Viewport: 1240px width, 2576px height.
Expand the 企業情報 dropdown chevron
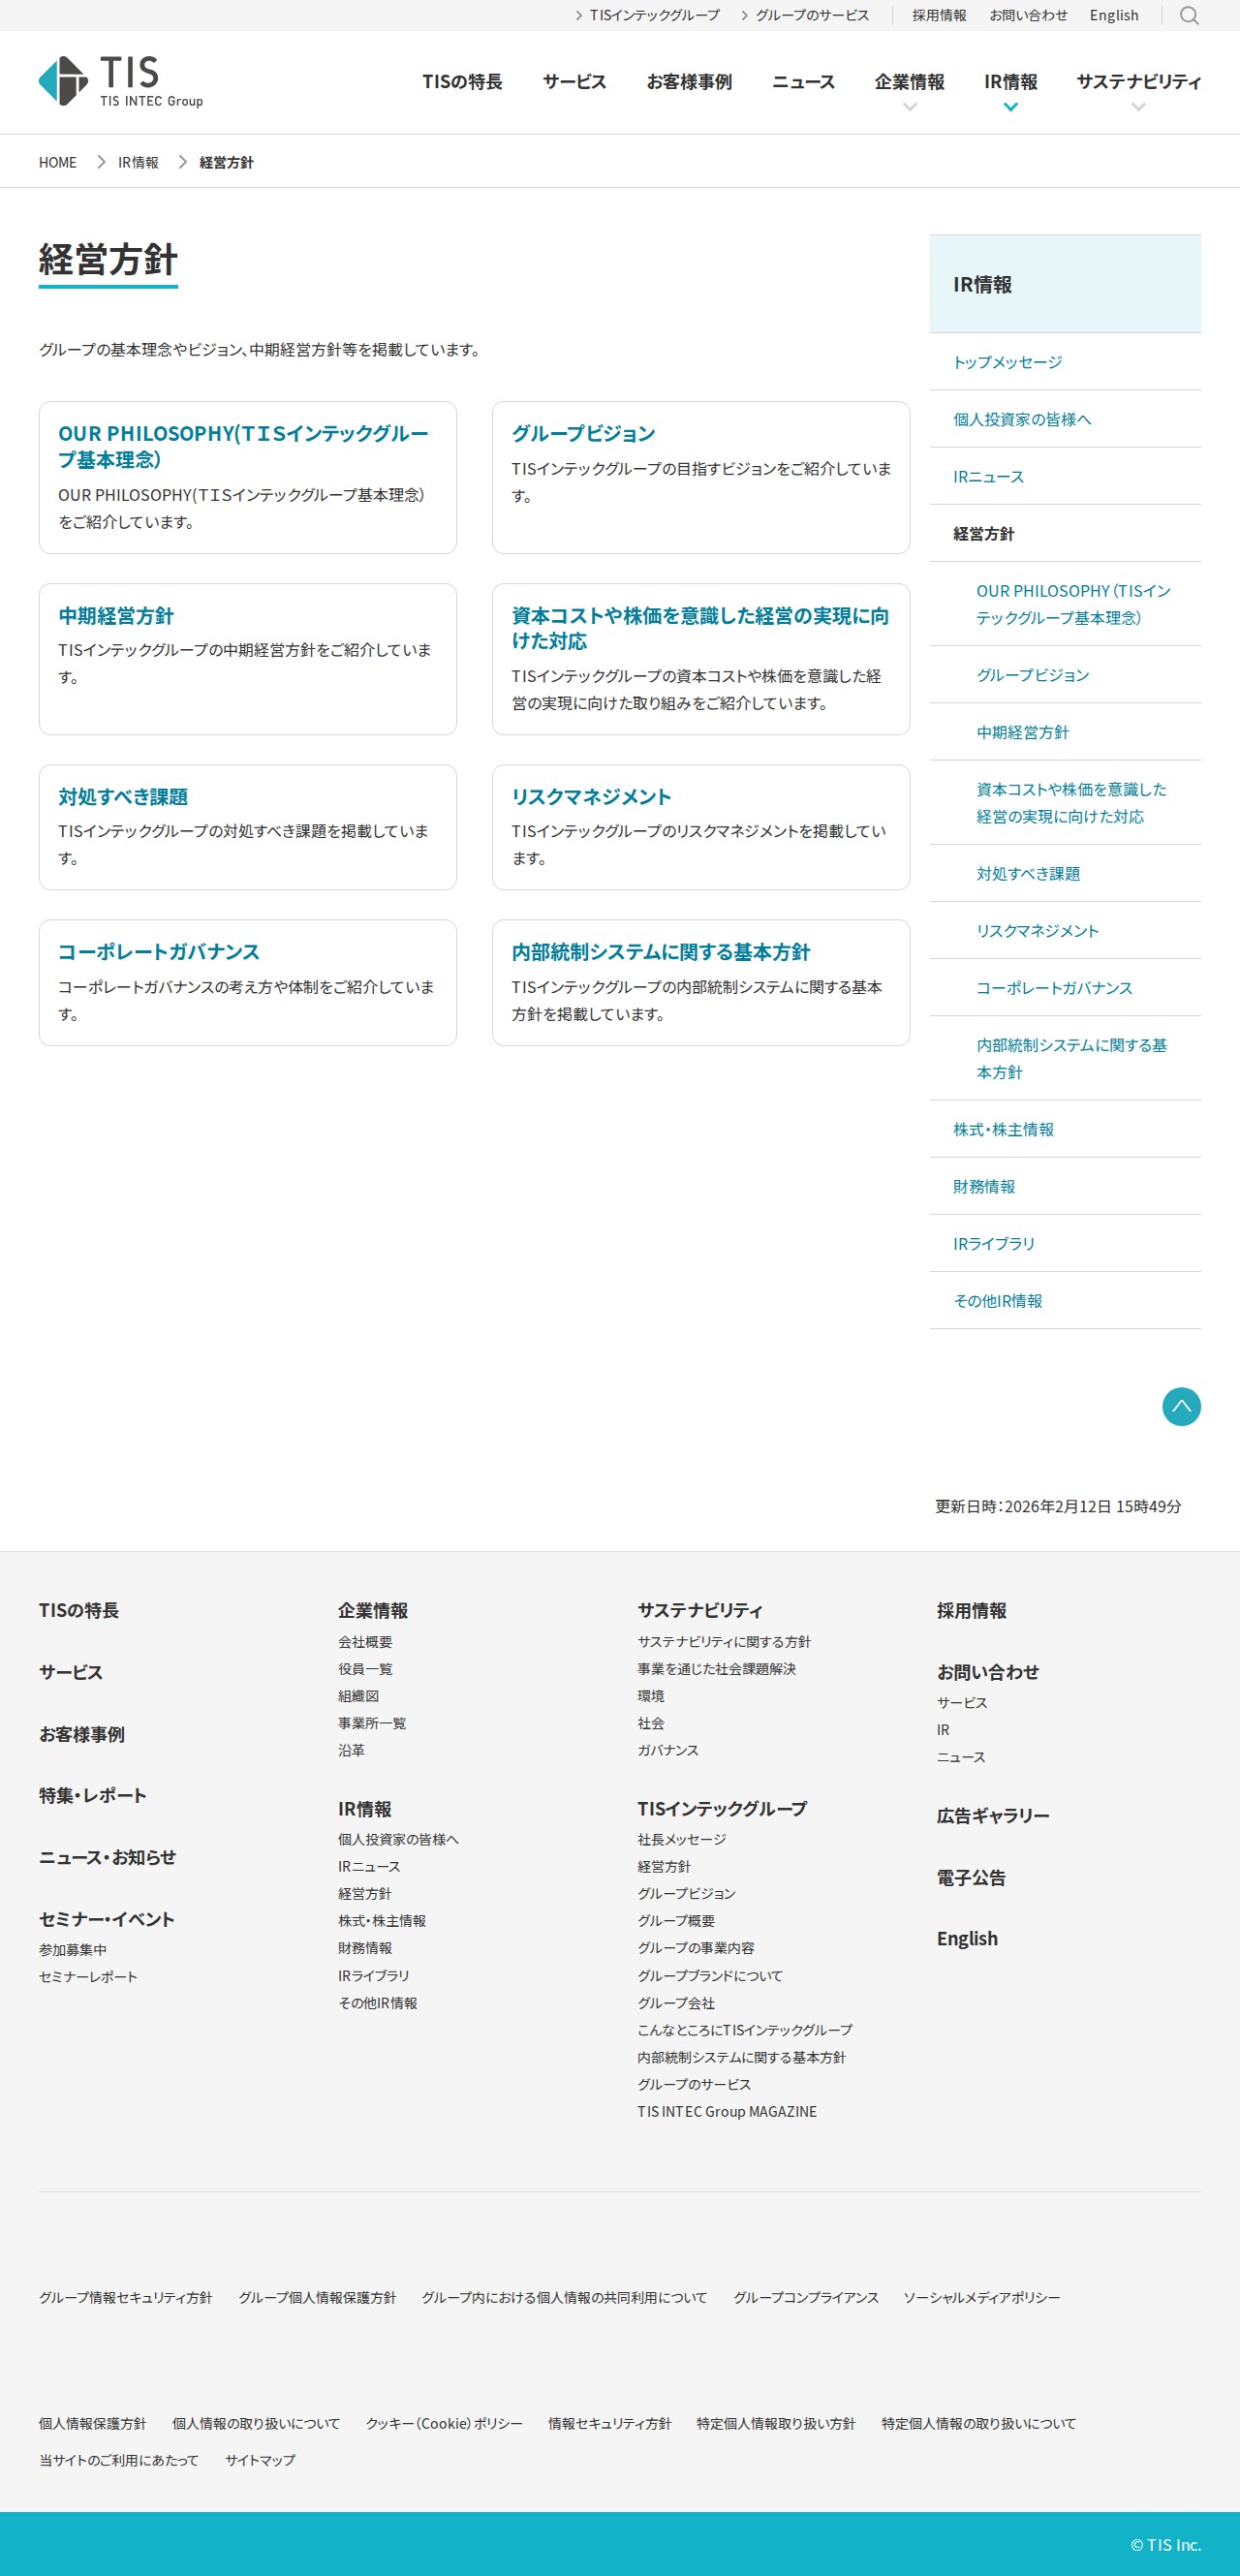909,107
